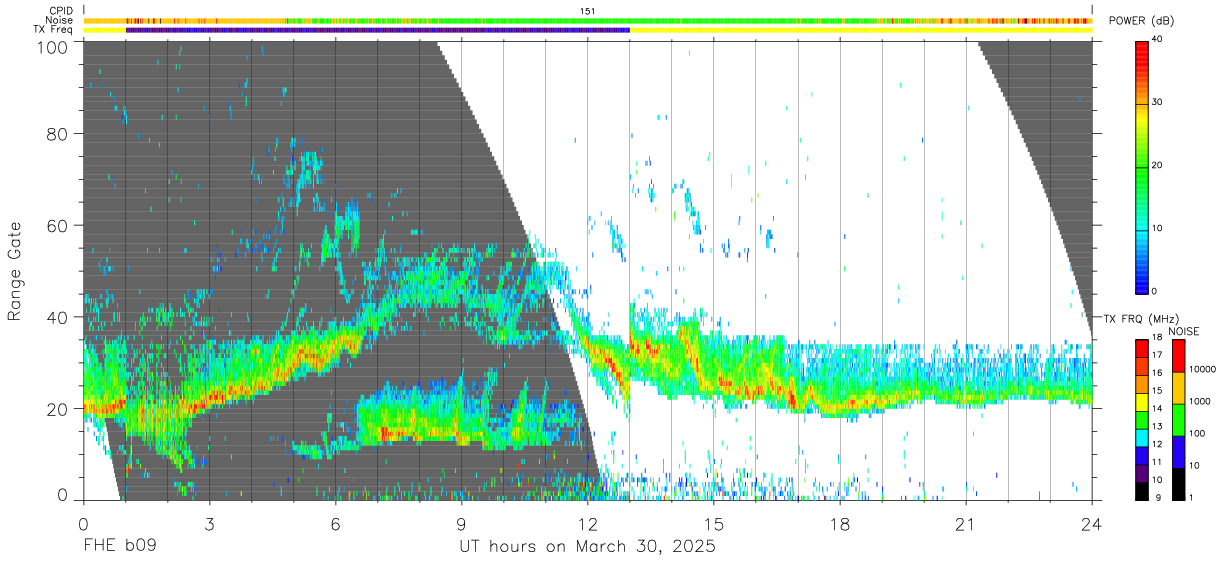Viewport: 1228px width, 567px height.
Task: Click the '12' UT hour axis label
Action: click(587, 524)
